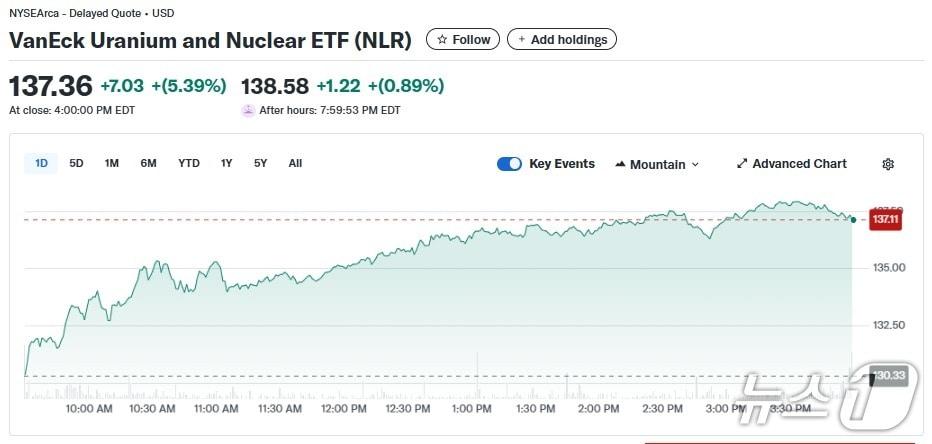Screen dimensions: 932x444
Task: Click the Mountain chart type icon
Action: click(x=620, y=164)
